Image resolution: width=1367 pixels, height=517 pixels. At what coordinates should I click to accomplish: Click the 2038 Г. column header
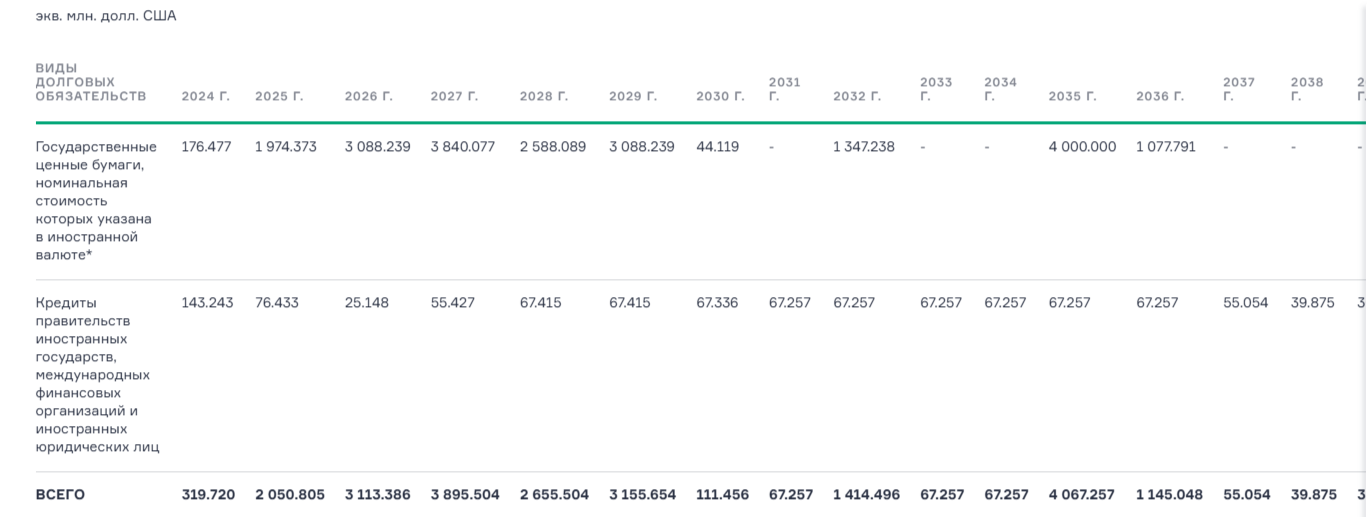pos(1306,89)
